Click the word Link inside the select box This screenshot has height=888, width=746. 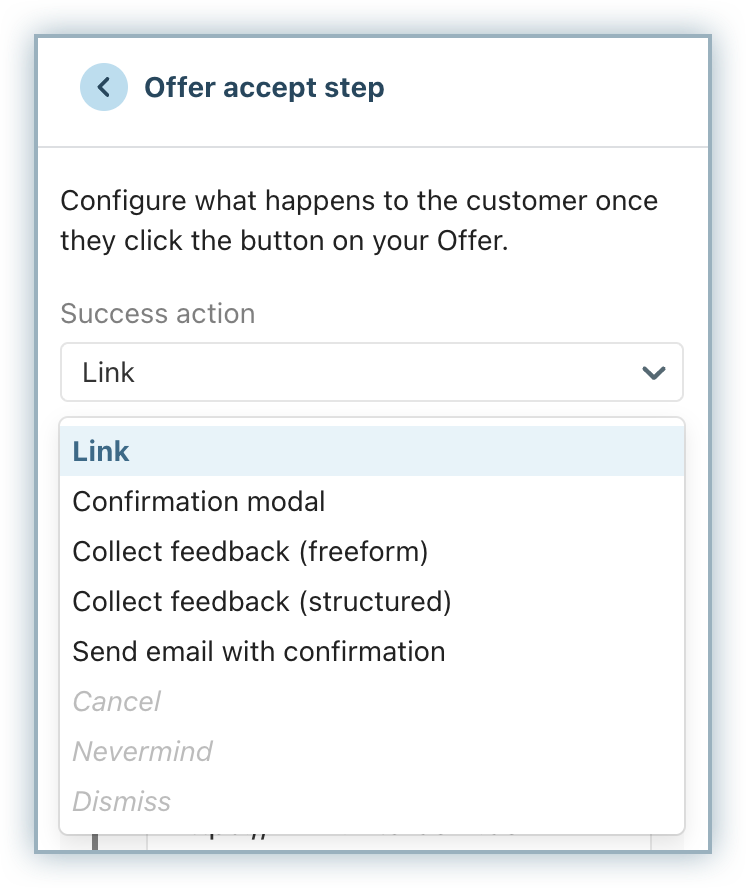(108, 373)
